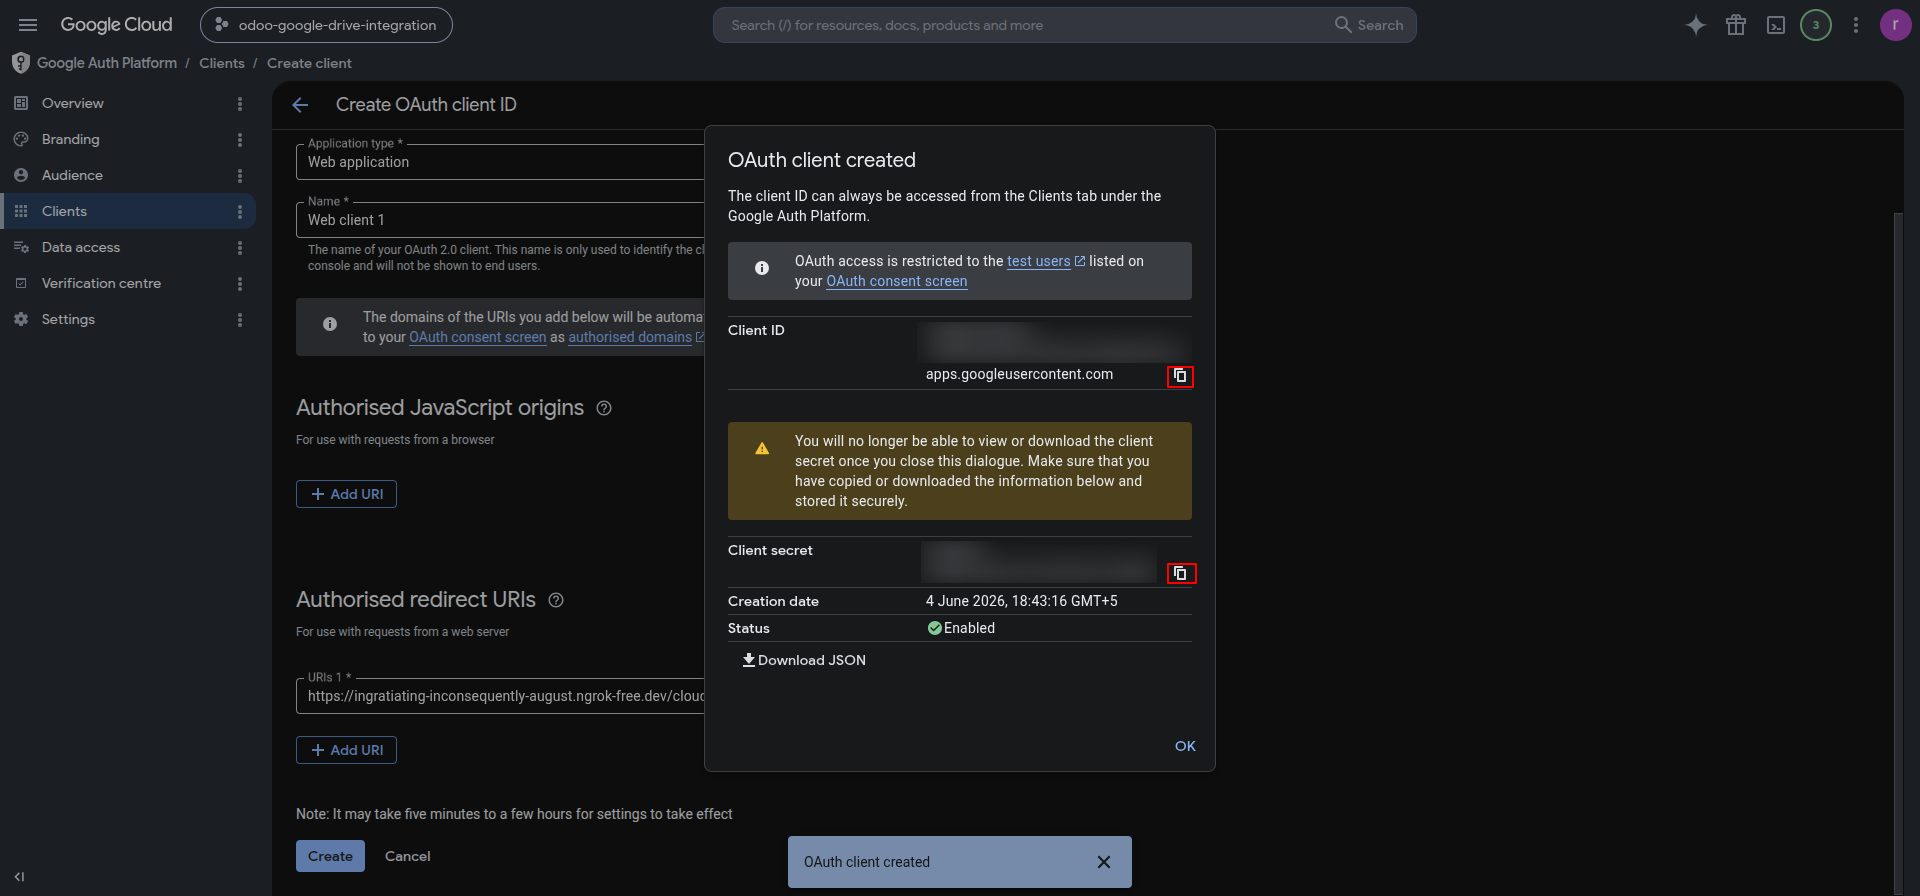Go back using the arrow next to Create OAuth client ID
Image resolution: width=1920 pixels, height=896 pixels.
[300, 105]
